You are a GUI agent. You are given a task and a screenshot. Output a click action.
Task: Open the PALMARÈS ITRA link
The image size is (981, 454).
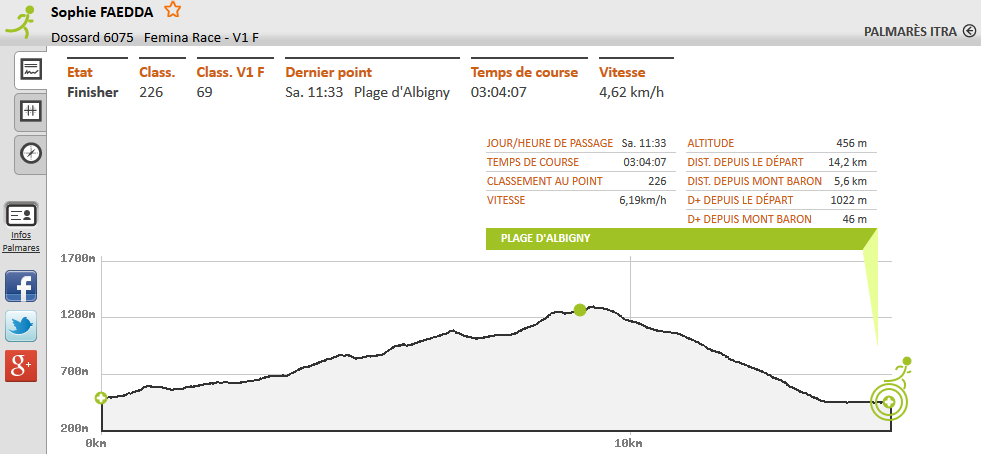(x=910, y=32)
